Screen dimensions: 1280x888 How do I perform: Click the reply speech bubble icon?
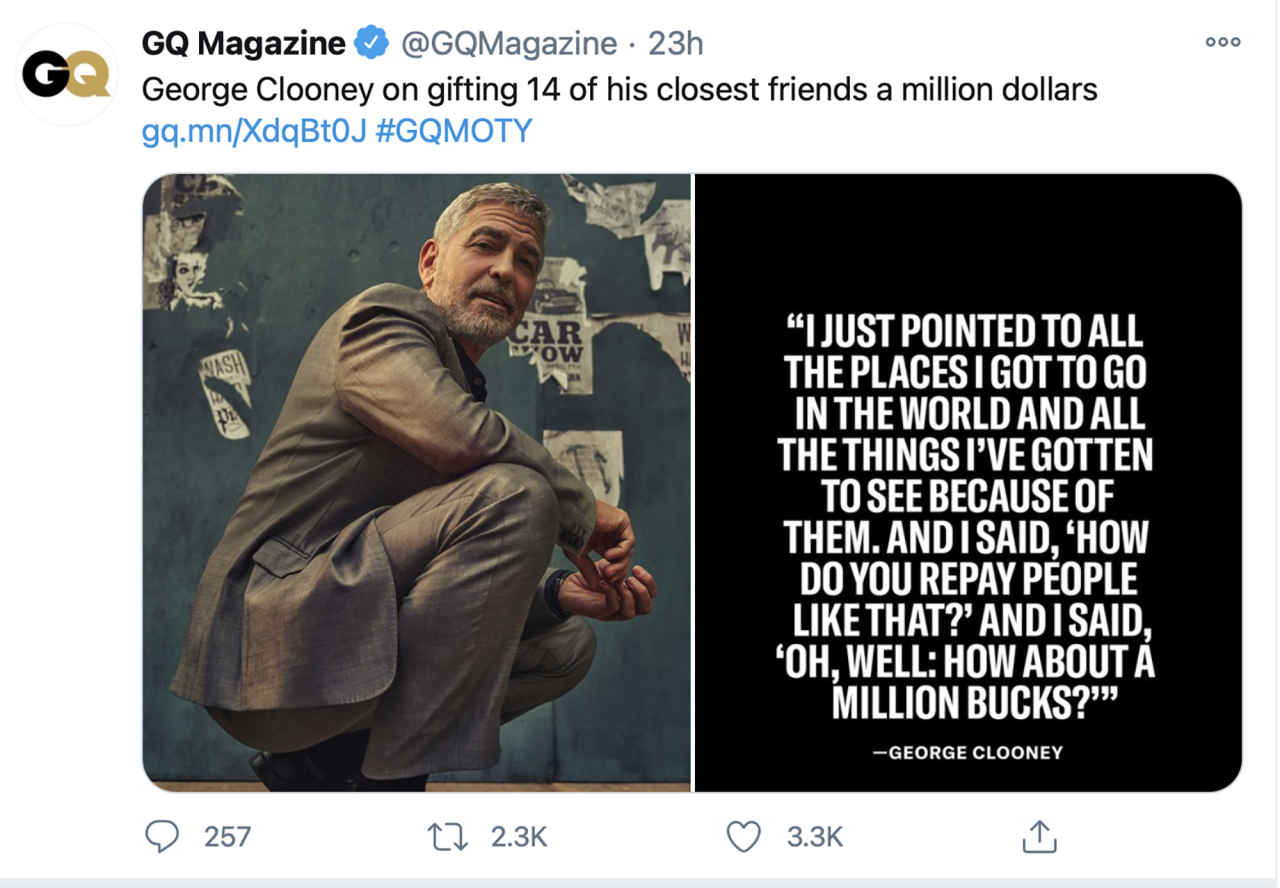click(x=162, y=836)
